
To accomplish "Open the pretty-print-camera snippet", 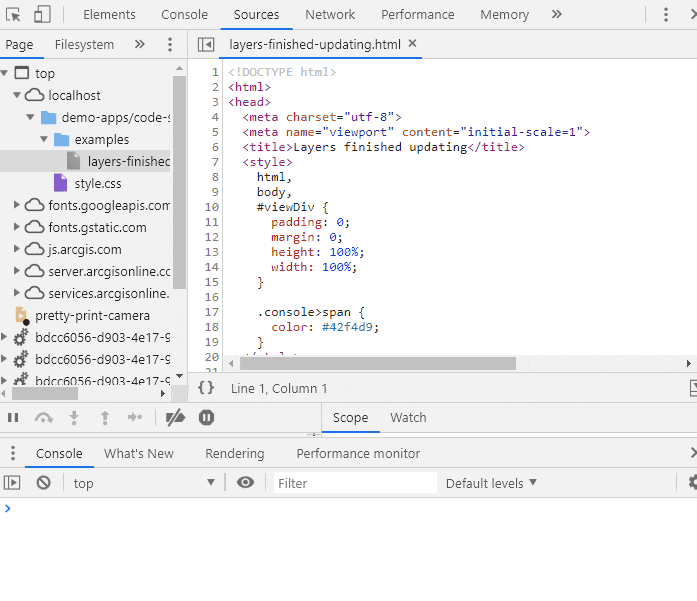I will click(x=92, y=316).
